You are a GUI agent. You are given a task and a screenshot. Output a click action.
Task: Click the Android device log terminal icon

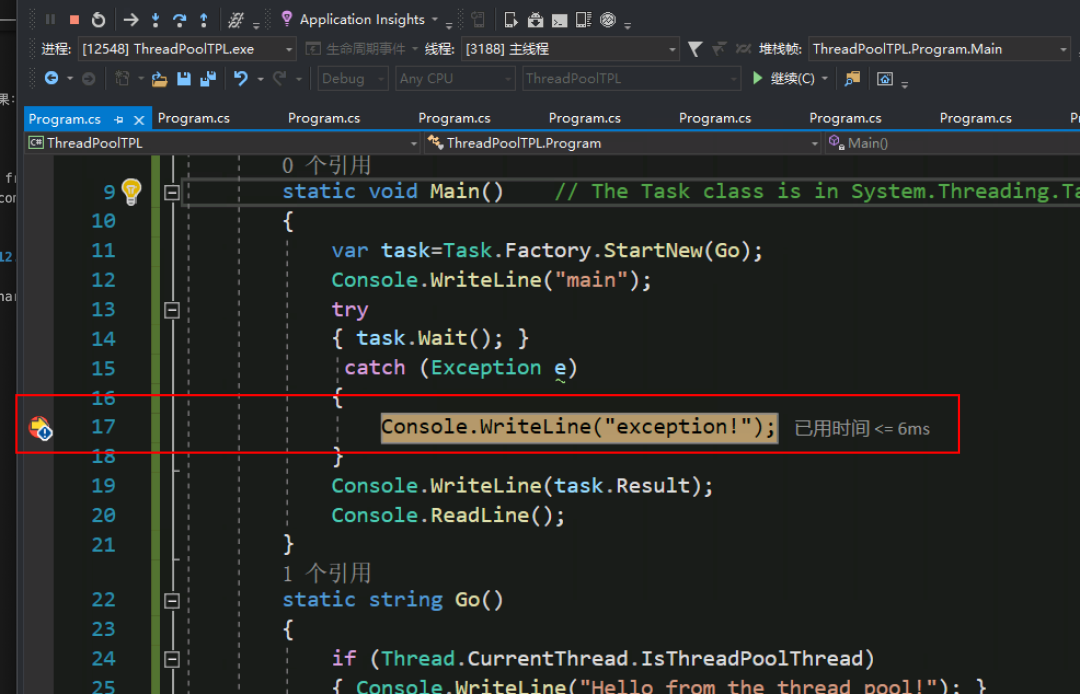pos(559,20)
